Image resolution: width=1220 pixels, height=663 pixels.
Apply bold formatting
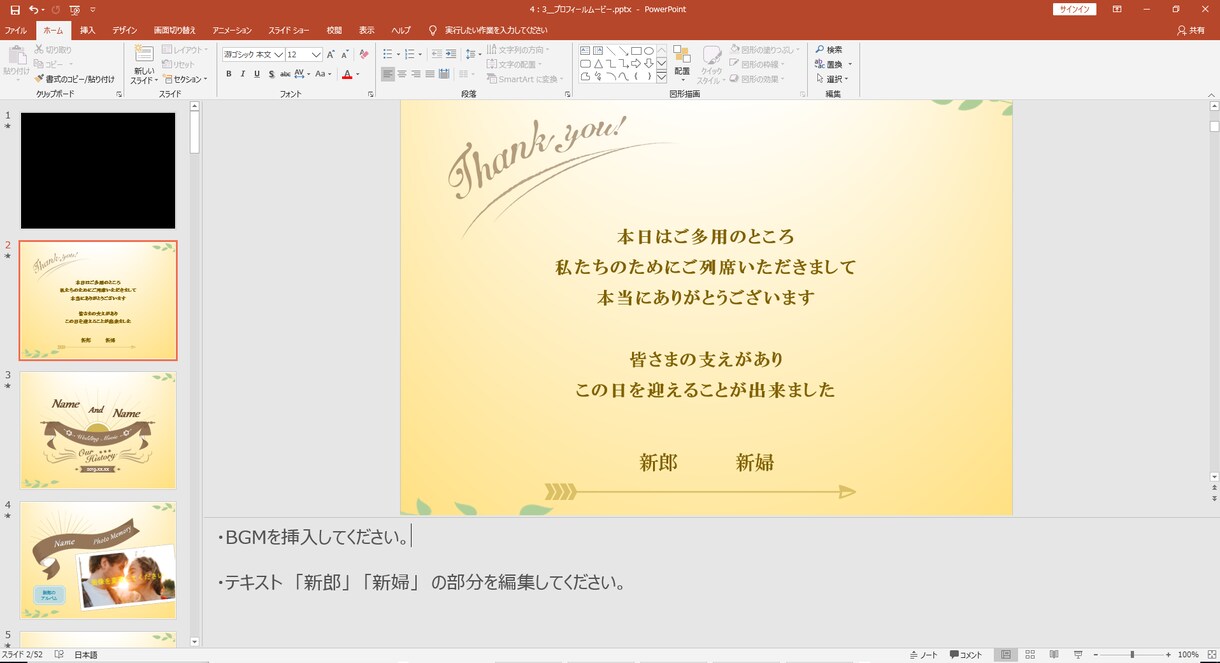coord(229,74)
